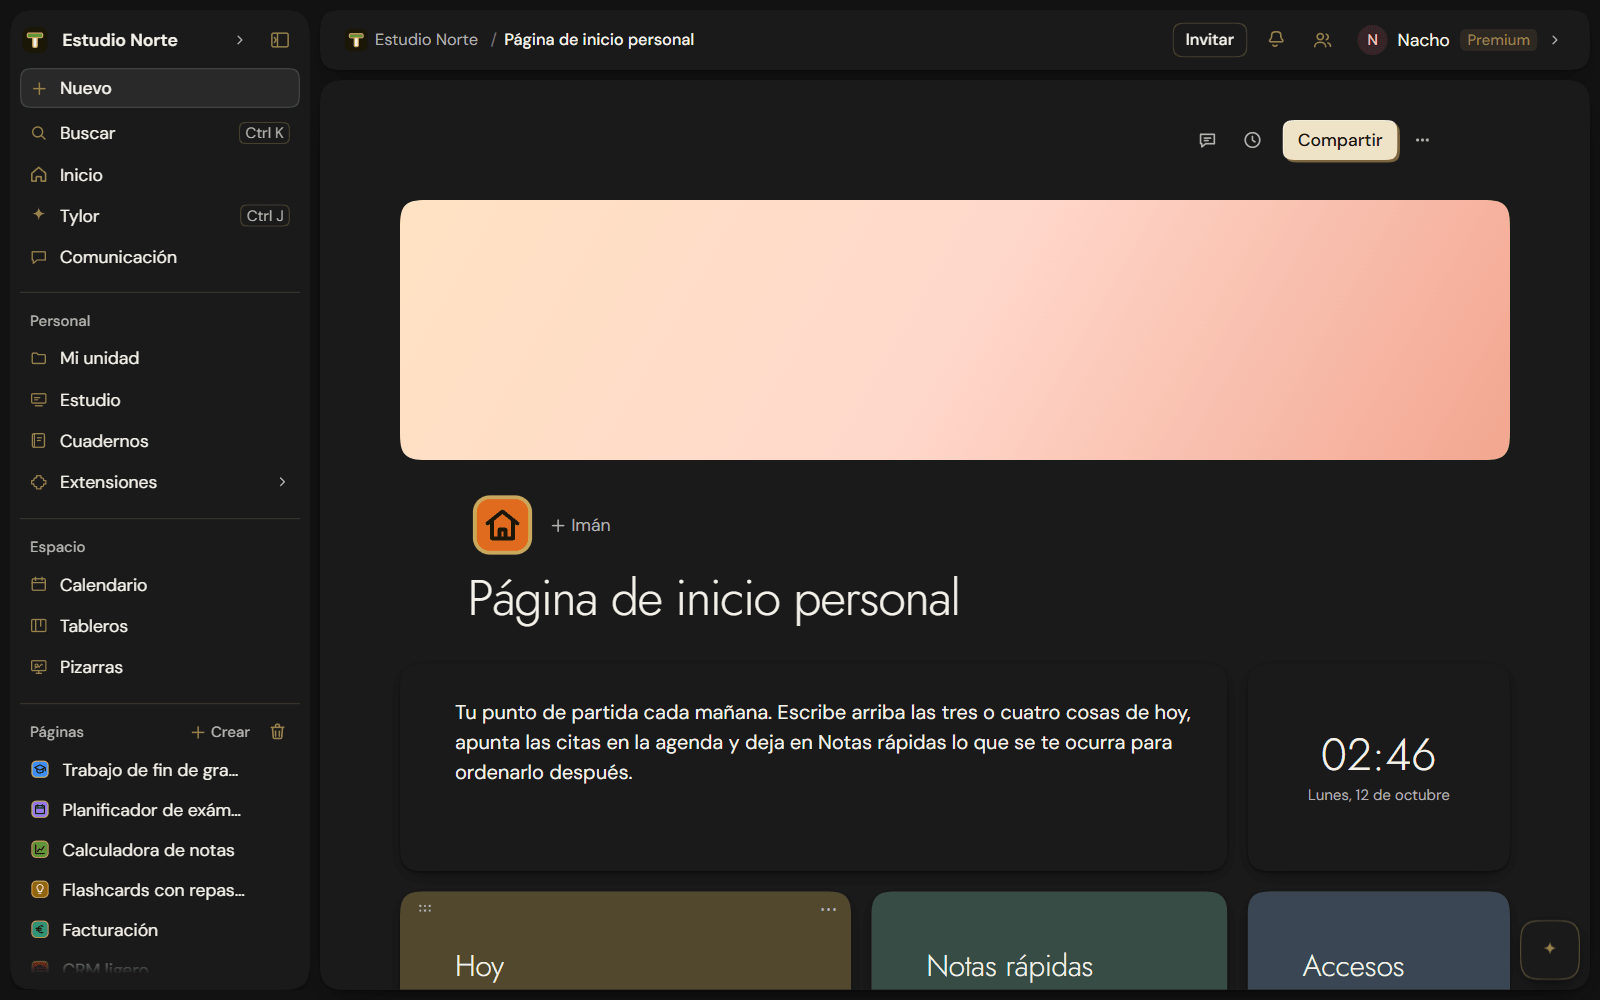This screenshot has width=1600, height=1000.
Task: Expand Estudio Norte workspace switcher
Action: point(240,40)
